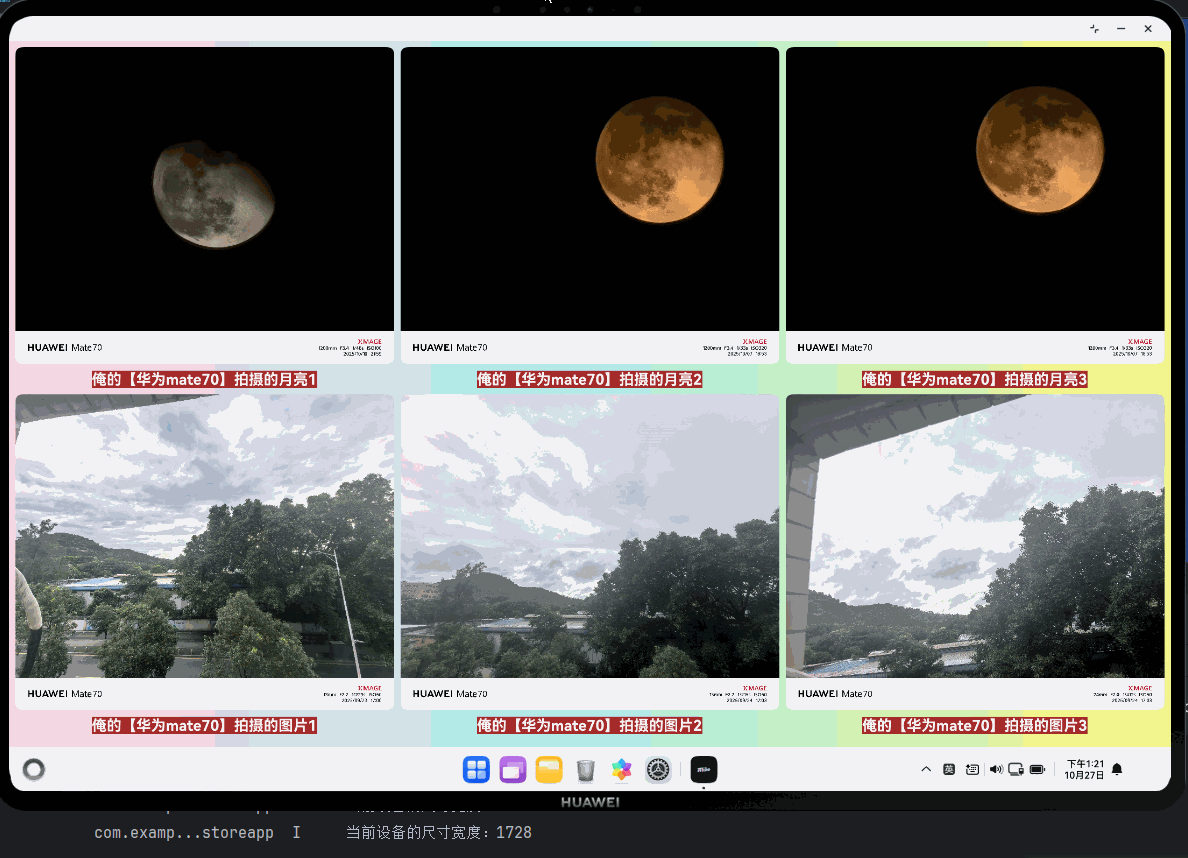Open the Files folder app from the dock
Viewport: 1188px width, 858px height.
point(548,770)
